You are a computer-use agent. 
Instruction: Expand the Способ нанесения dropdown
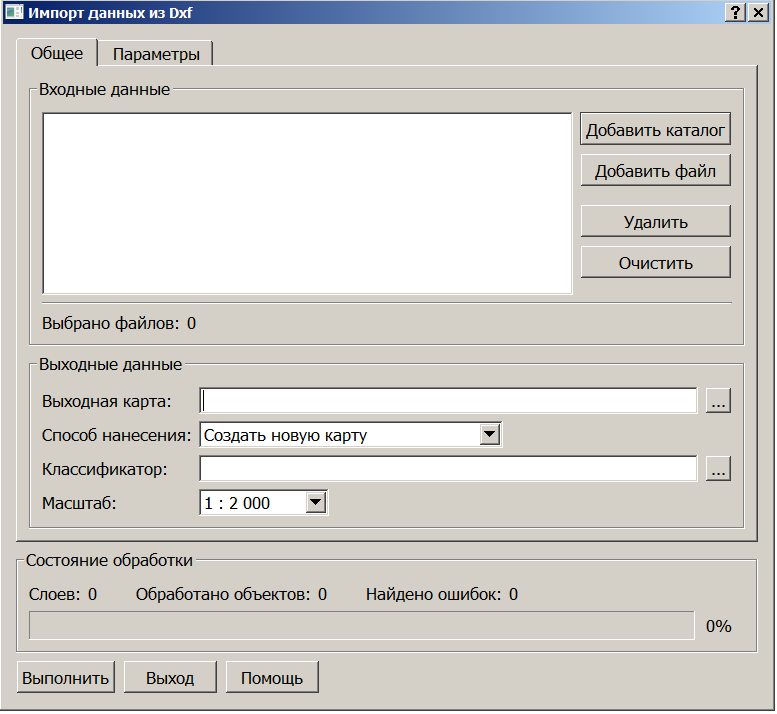pyautogui.click(x=490, y=435)
